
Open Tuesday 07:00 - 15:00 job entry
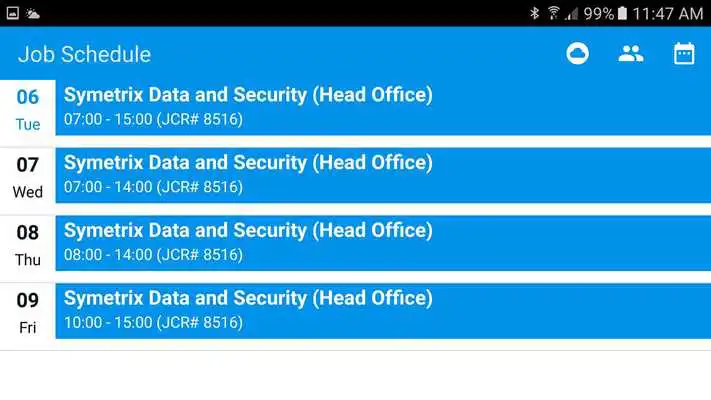click(383, 107)
